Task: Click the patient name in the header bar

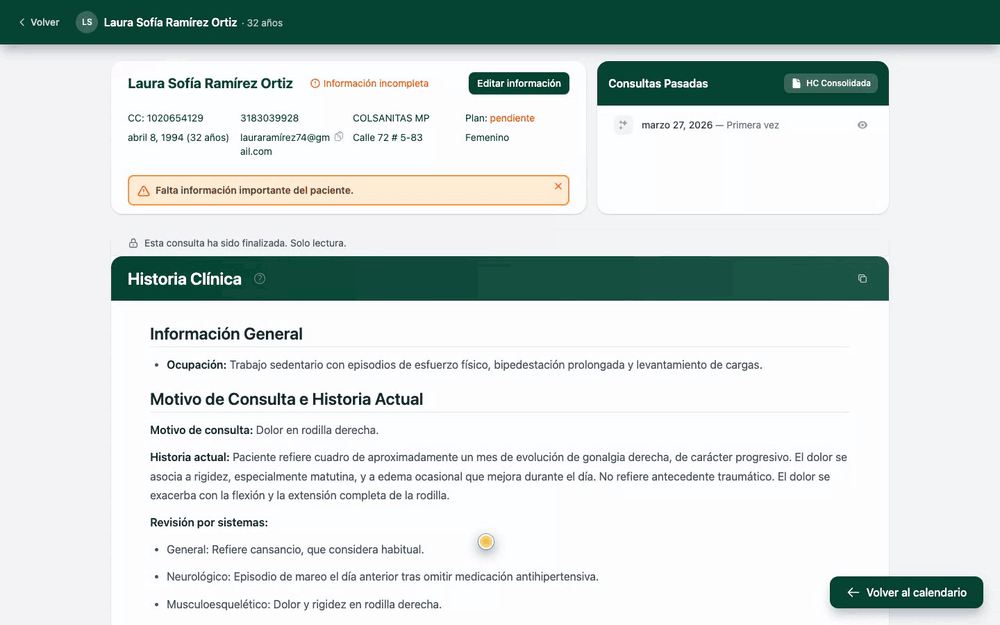Action: (x=170, y=22)
